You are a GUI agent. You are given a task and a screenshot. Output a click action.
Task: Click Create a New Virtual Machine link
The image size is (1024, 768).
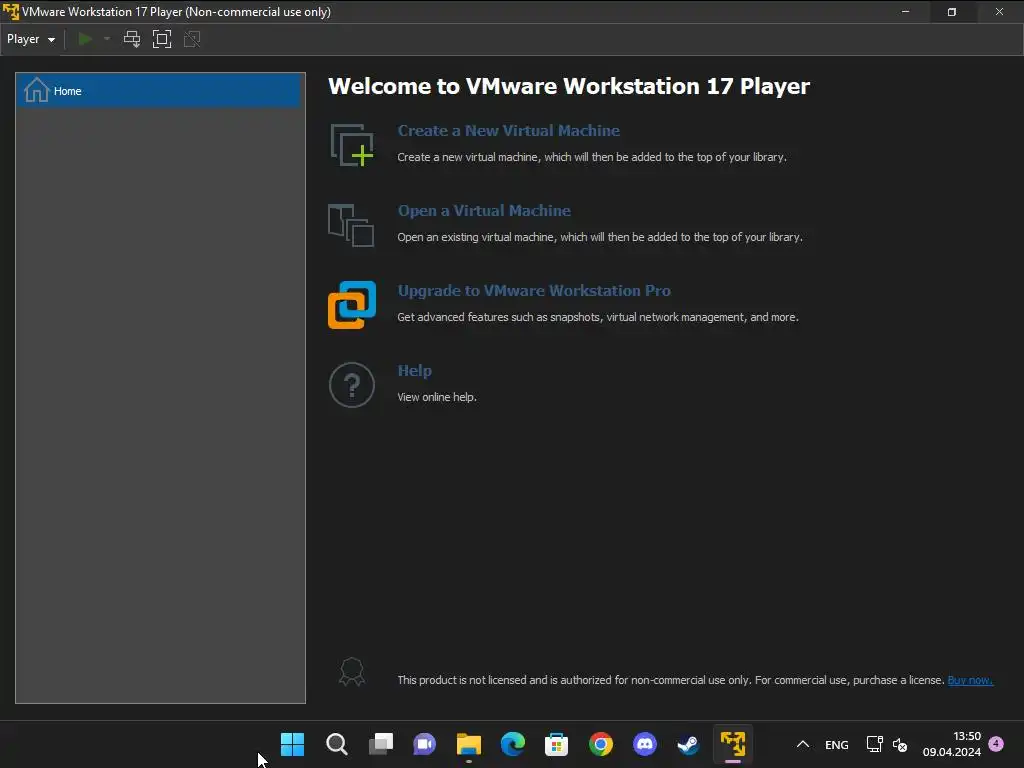pos(509,131)
